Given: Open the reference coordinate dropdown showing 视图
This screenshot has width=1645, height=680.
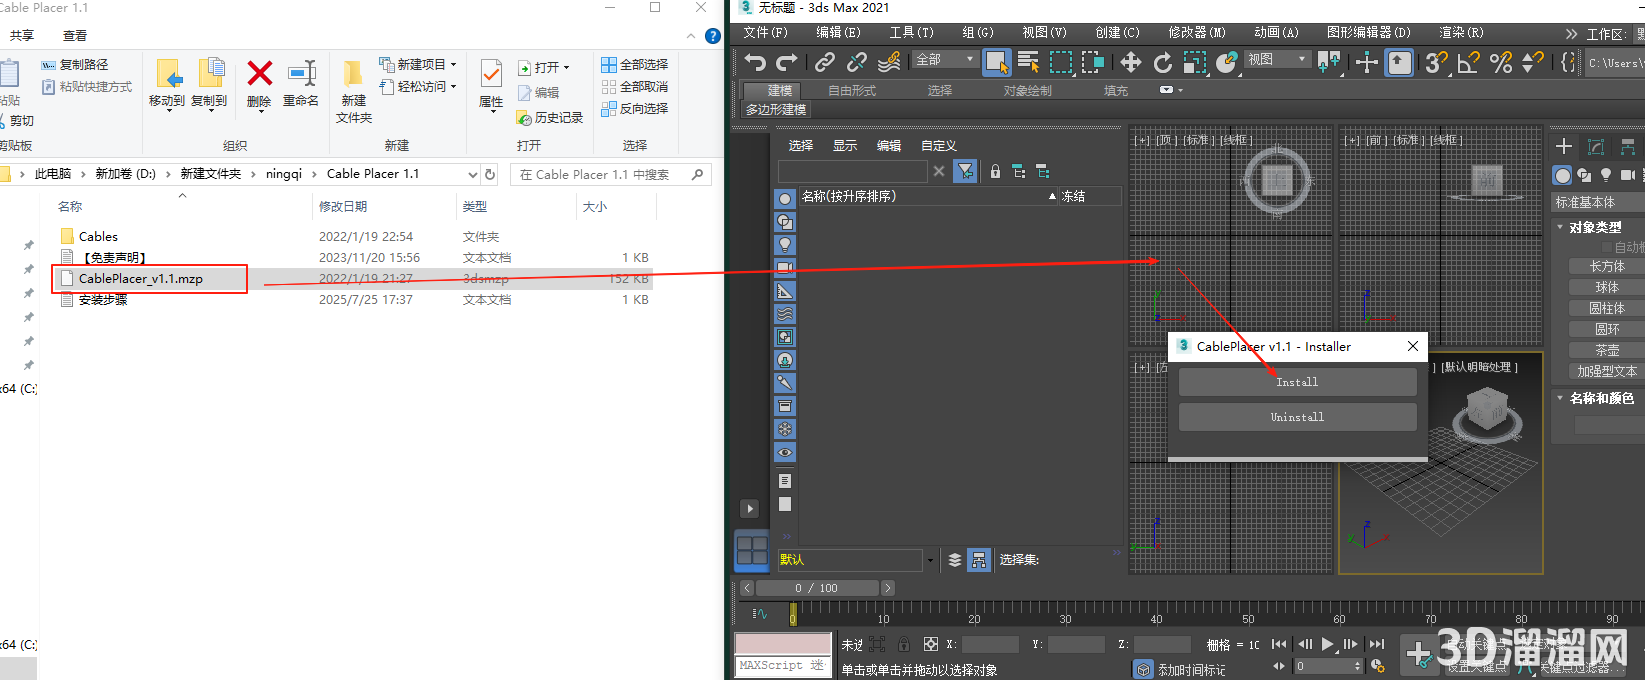Looking at the screenshot, I should 1277,60.
